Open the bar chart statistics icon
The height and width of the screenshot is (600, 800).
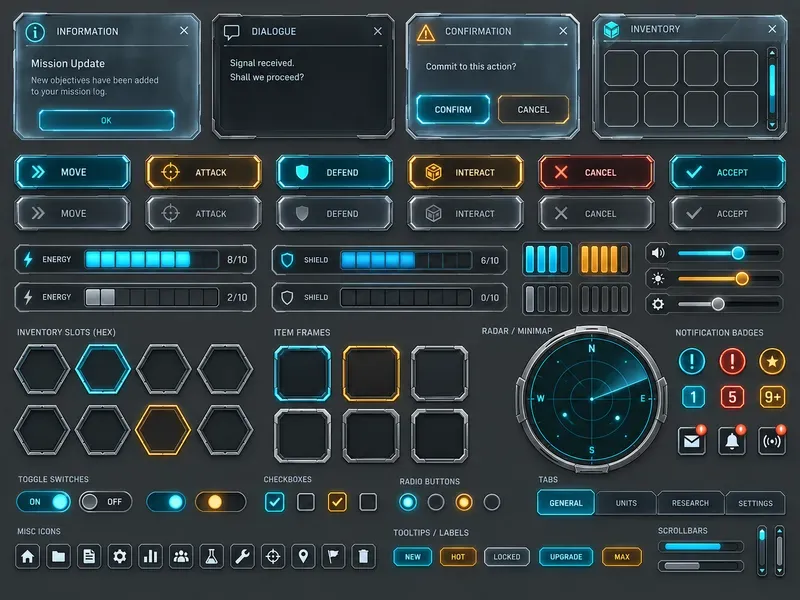(x=151, y=556)
